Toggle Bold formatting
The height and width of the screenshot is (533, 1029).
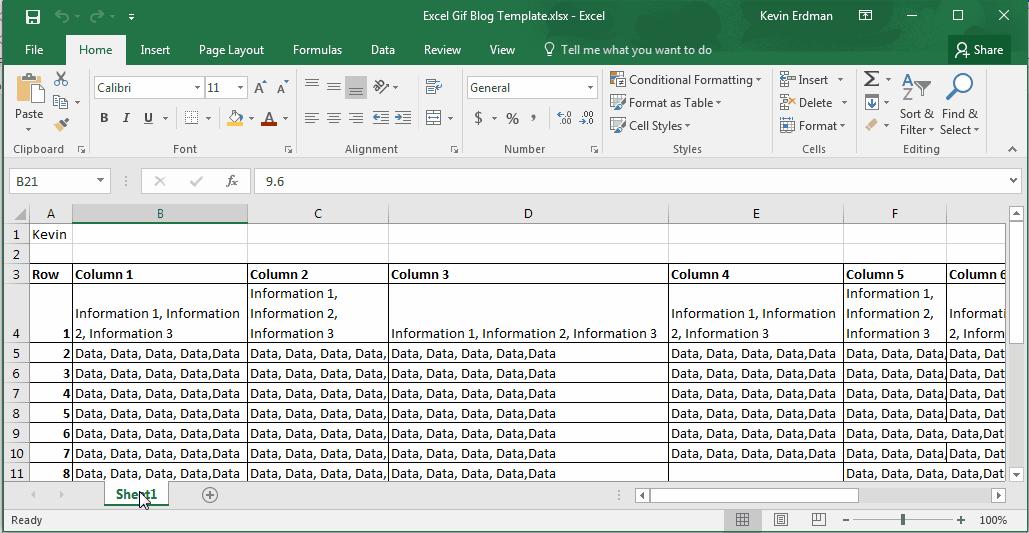tap(104, 118)
